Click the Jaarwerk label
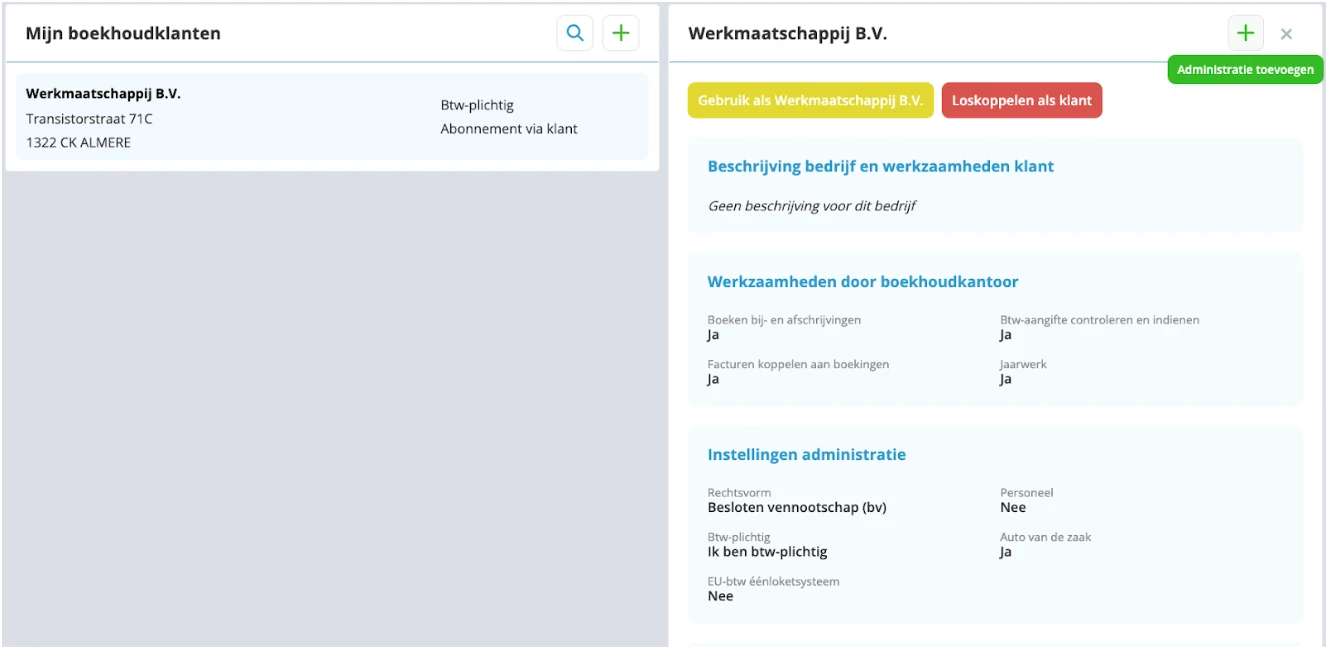The width and height of the screenshot is (1326, 649). (x=1023, y=364)
